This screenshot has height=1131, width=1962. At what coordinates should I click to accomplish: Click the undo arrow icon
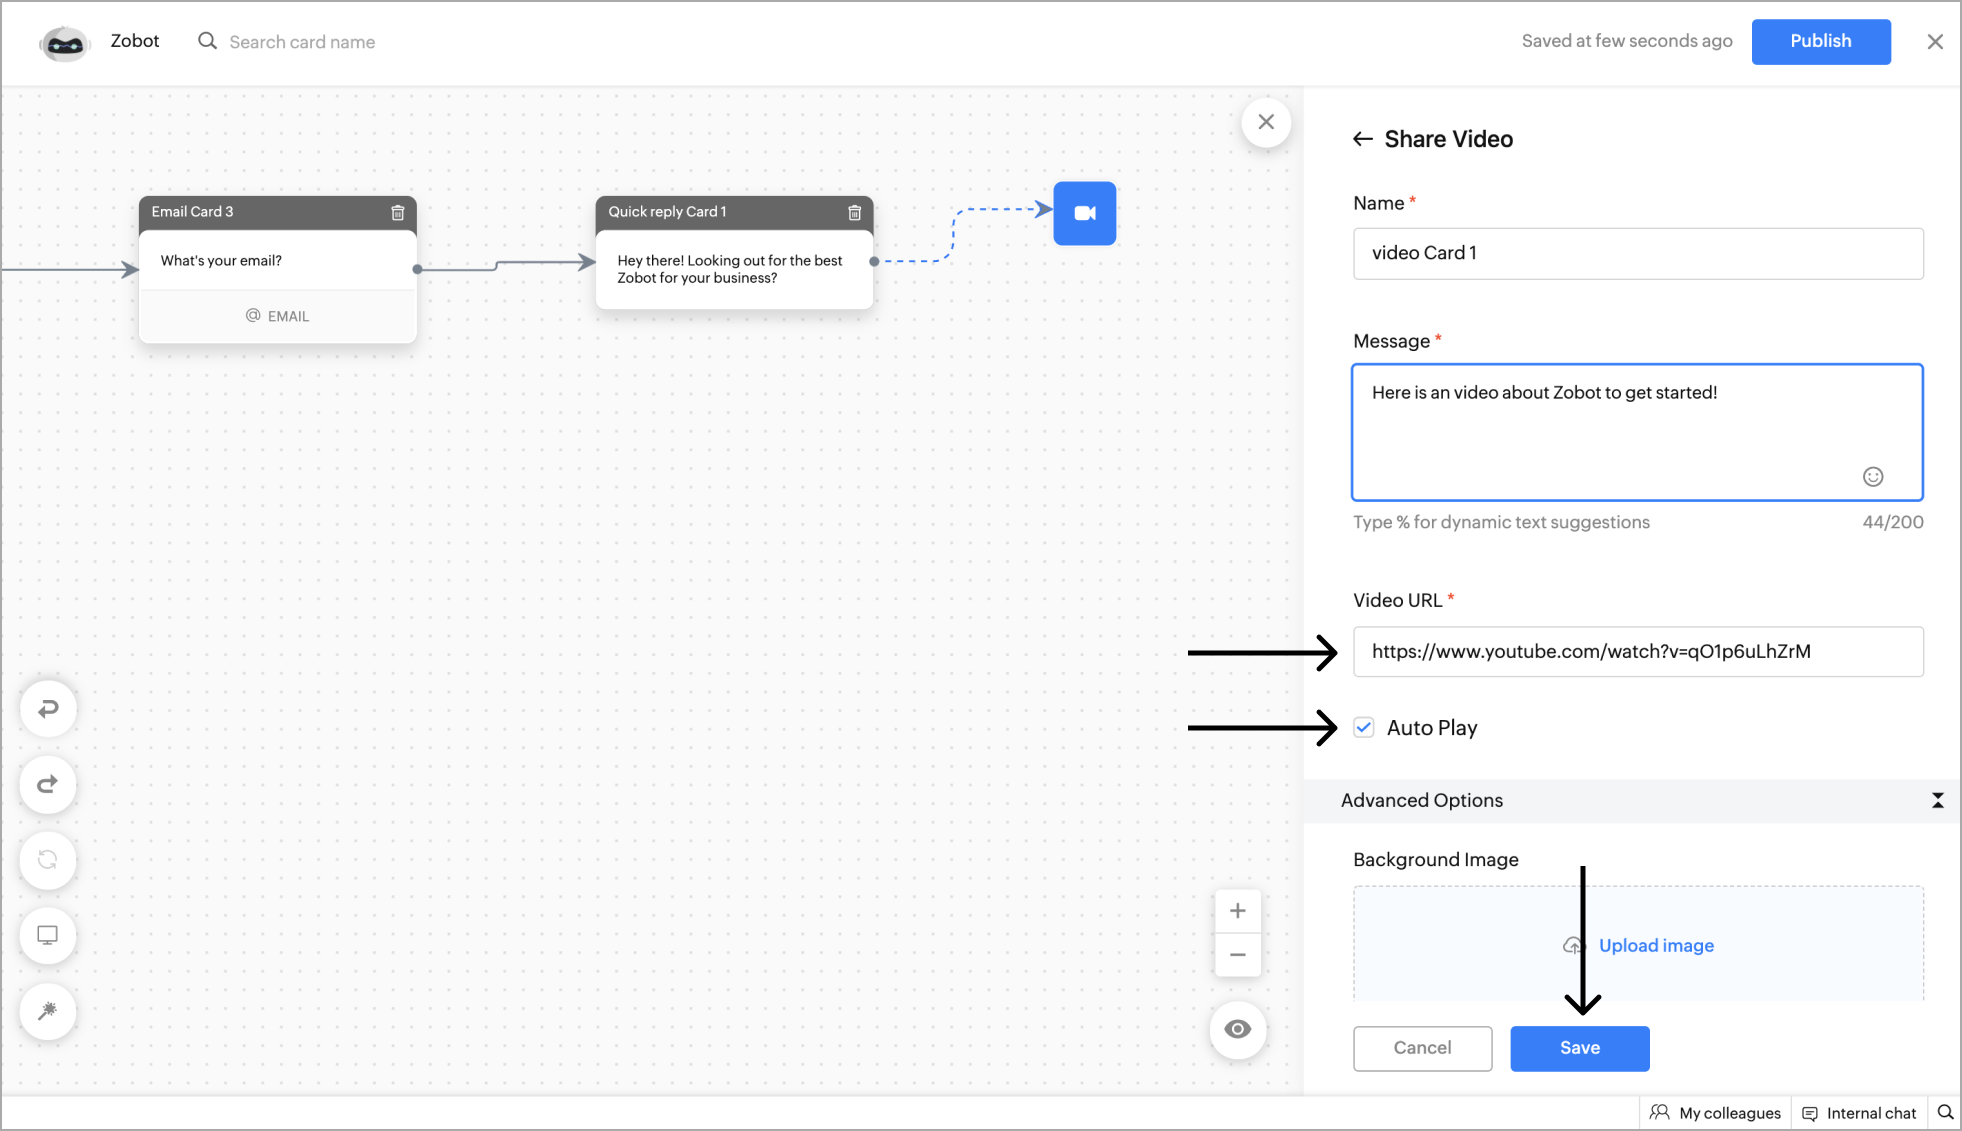tap(47, 709)
